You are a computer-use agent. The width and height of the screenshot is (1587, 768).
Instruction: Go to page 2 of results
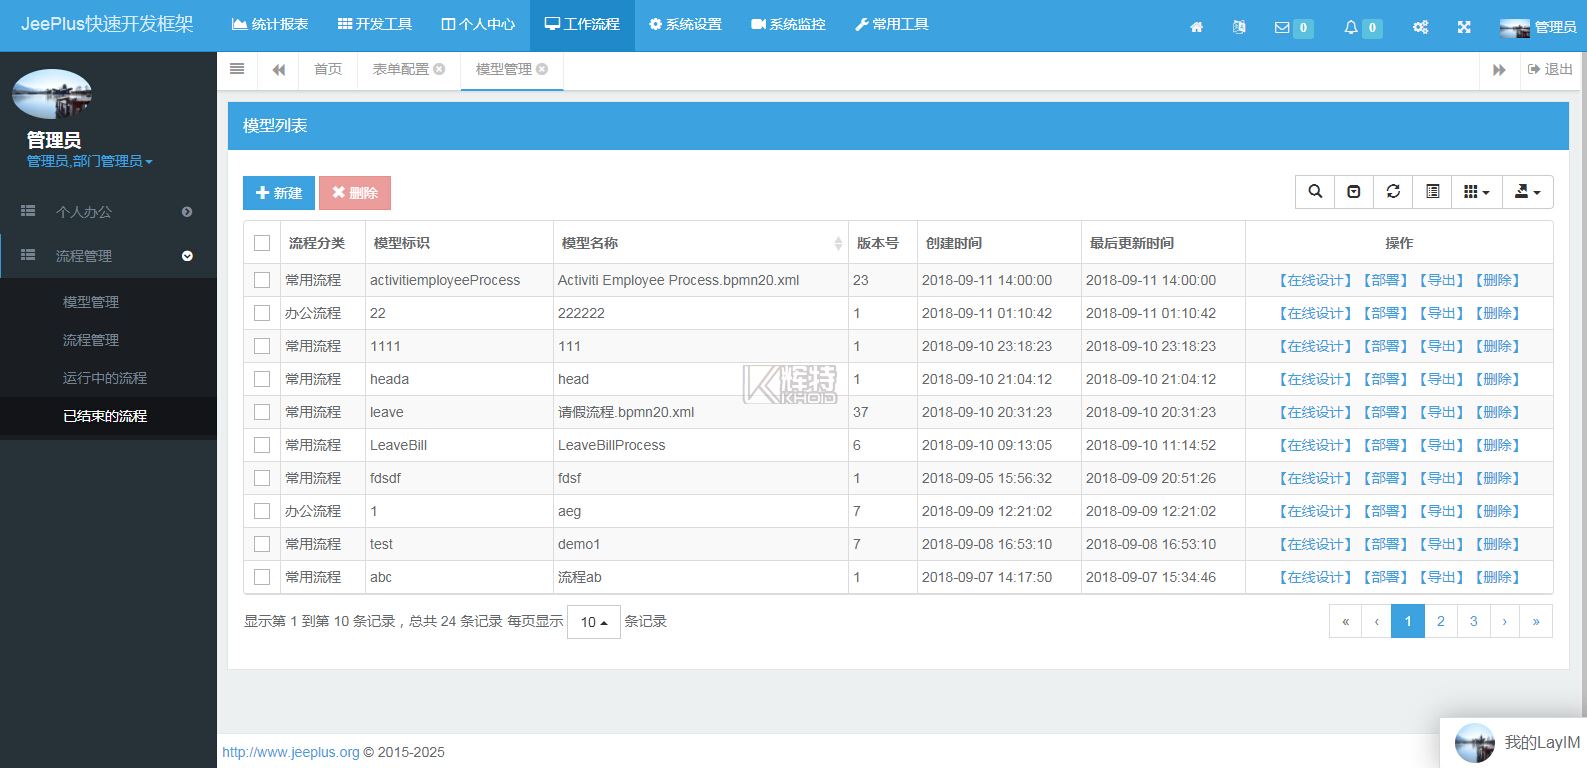[1441, 621]
